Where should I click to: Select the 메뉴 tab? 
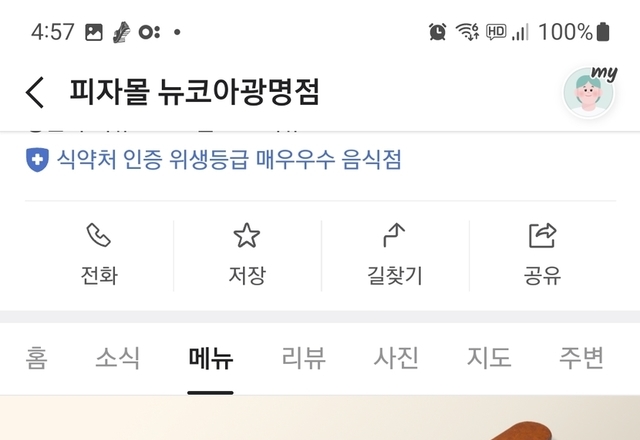211,358
